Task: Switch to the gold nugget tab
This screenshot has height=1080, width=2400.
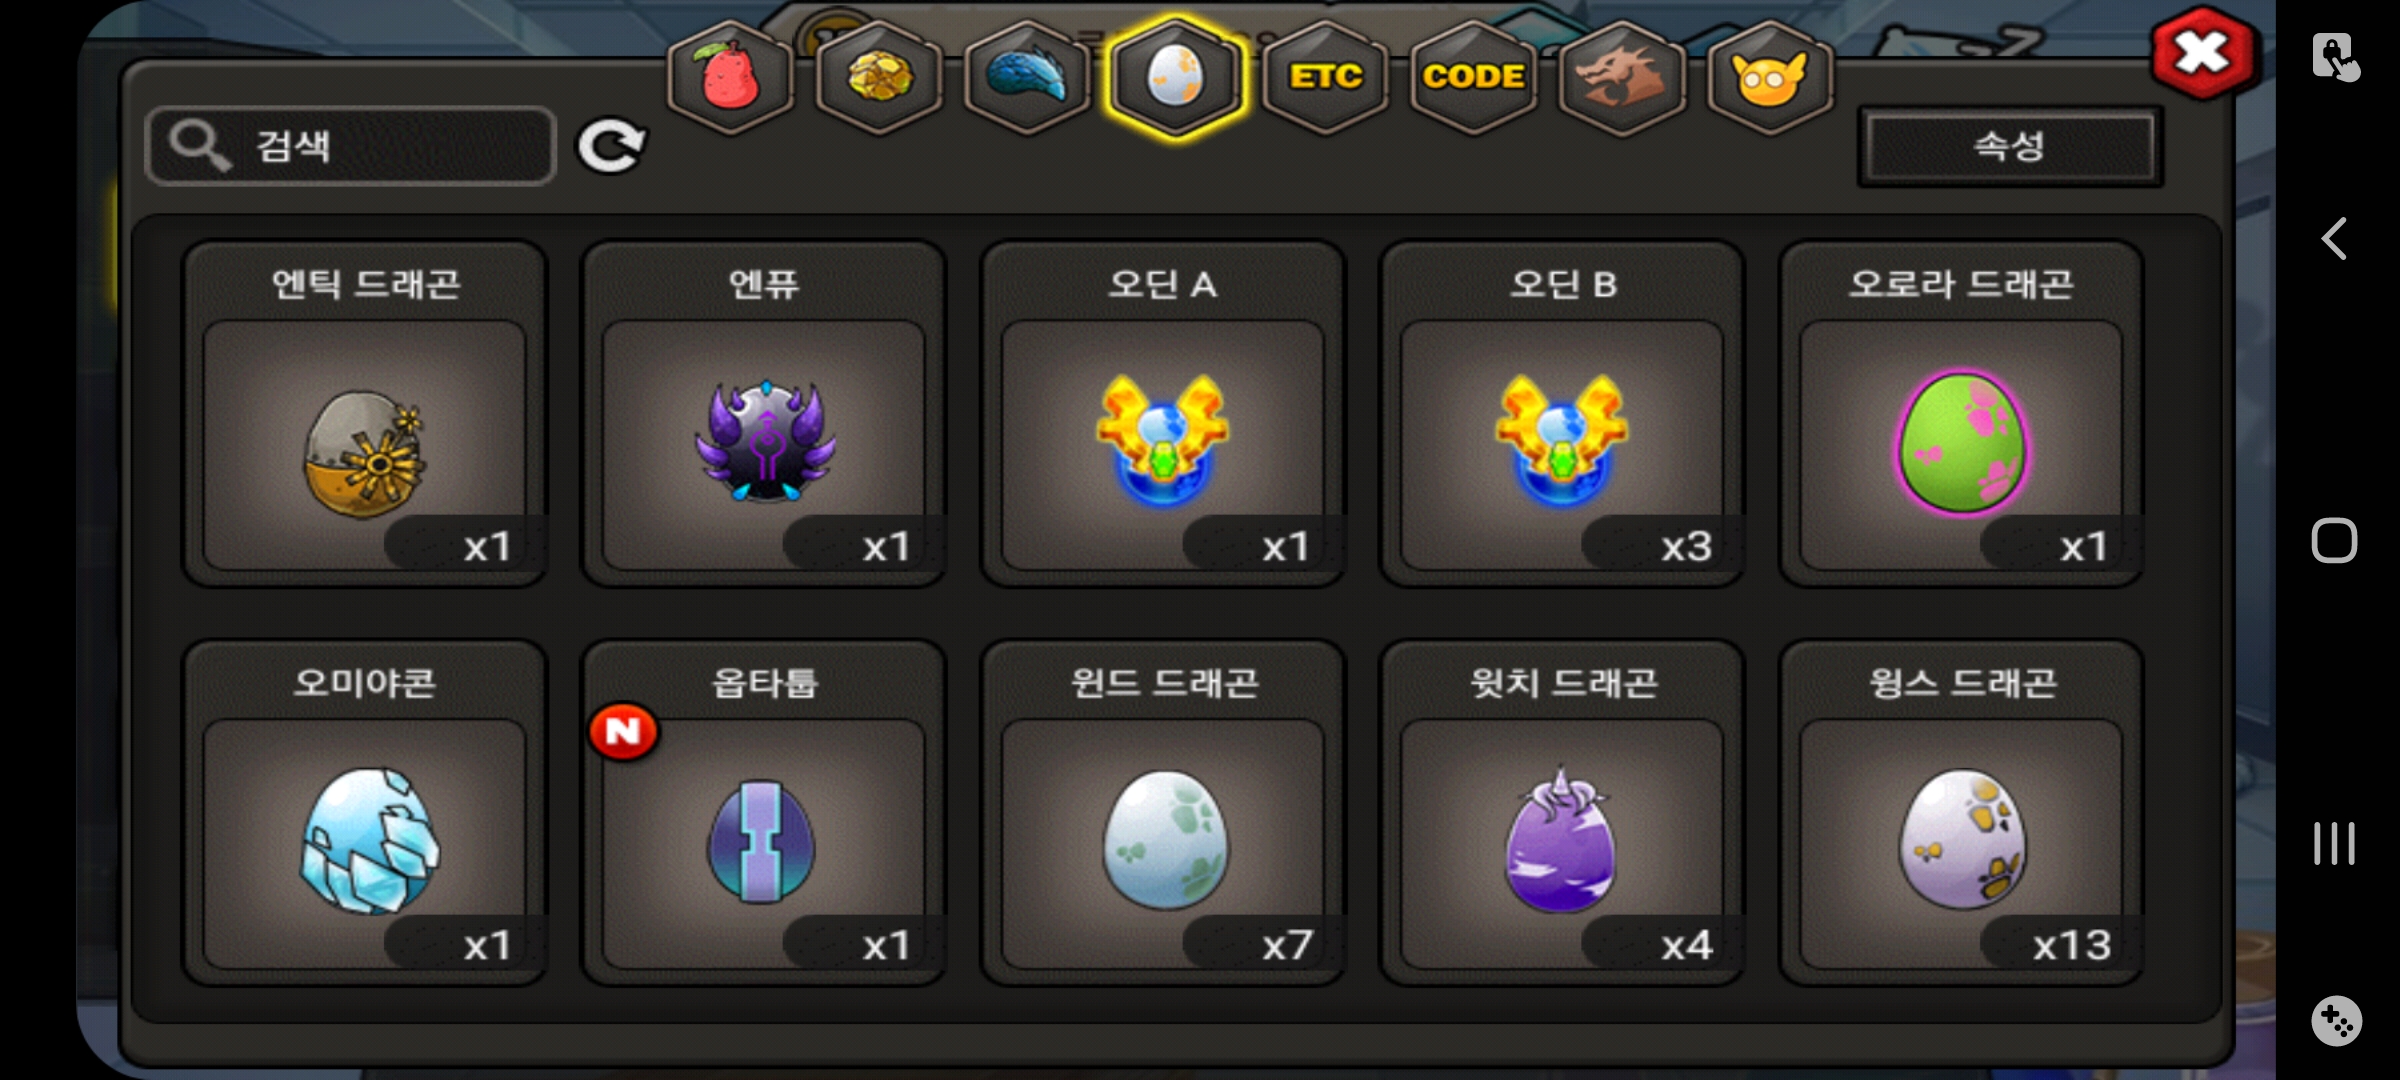Action: (x=879, y=77)
